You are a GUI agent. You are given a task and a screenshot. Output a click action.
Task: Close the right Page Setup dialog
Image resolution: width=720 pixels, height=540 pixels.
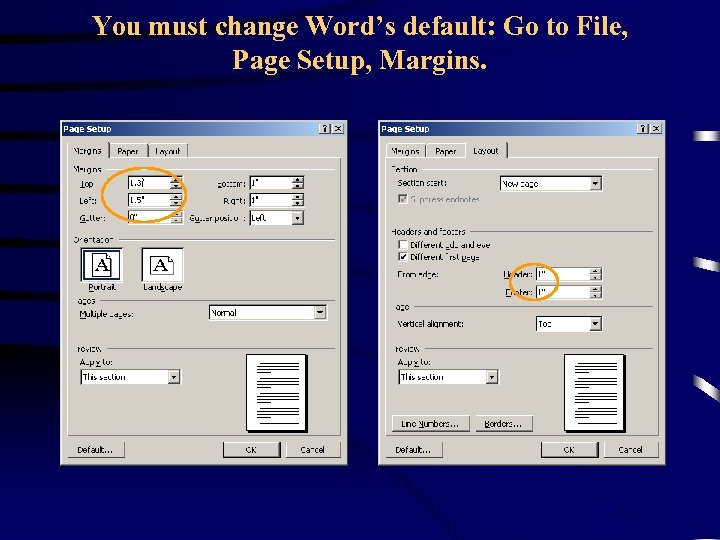pyautogui.click(x=656, y=129)
